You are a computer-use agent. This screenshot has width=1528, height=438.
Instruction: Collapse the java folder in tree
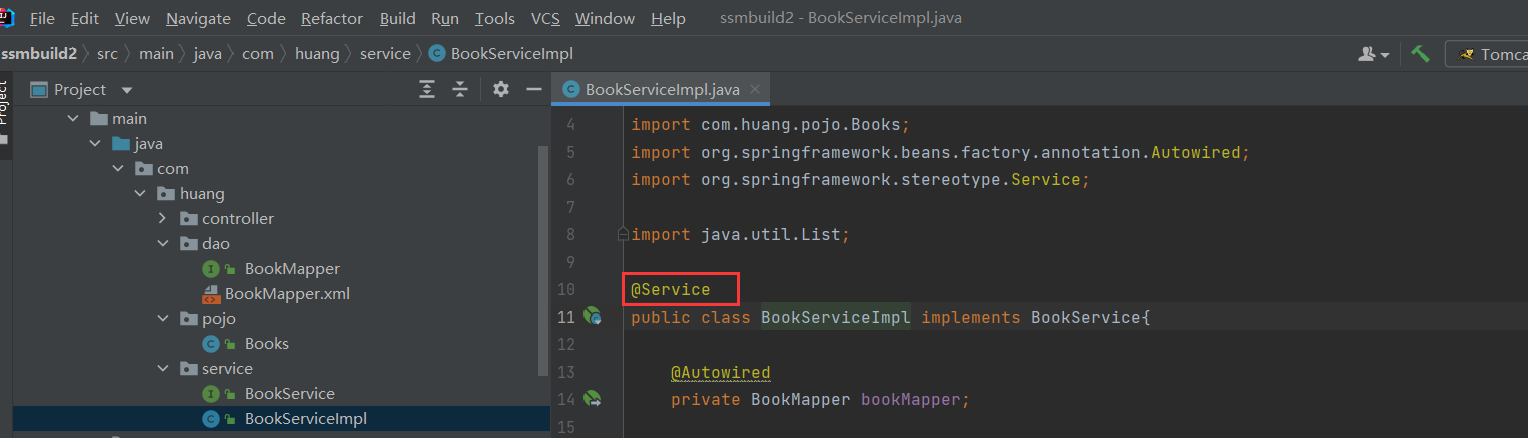(x=96, y=143)
